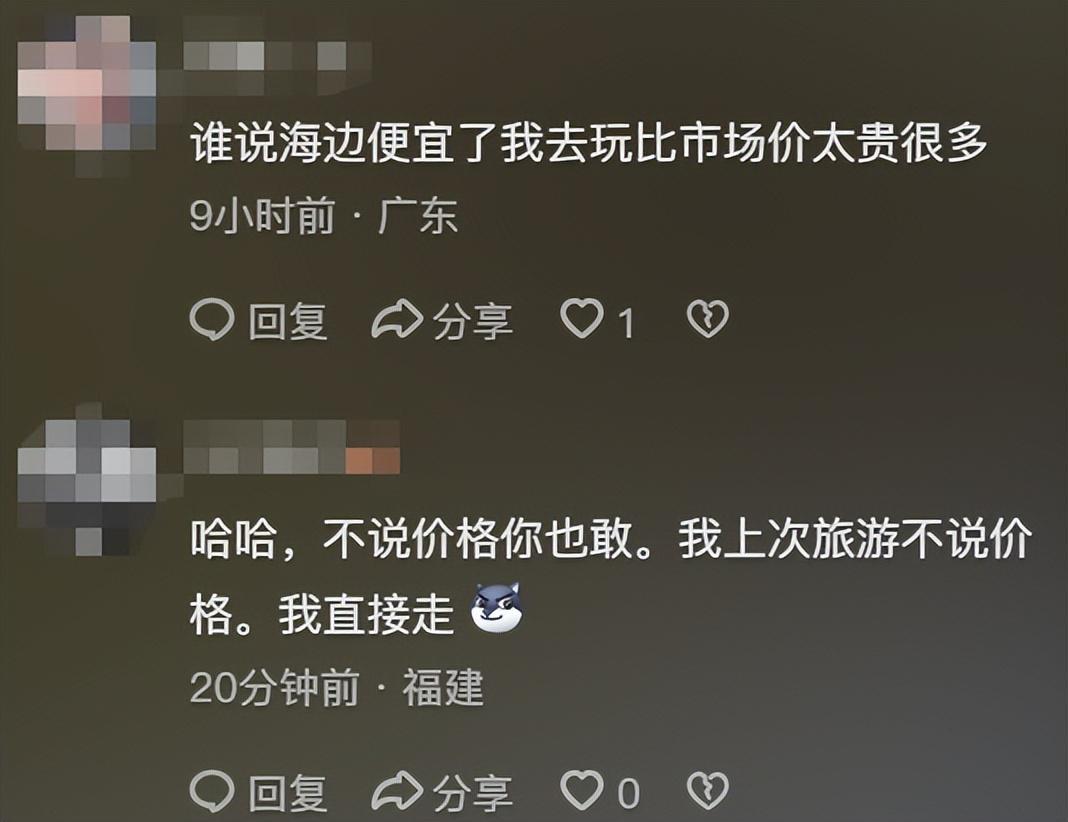
Task: Click the wolf emoji in the second comment
Action: click(x=498, y=609)
